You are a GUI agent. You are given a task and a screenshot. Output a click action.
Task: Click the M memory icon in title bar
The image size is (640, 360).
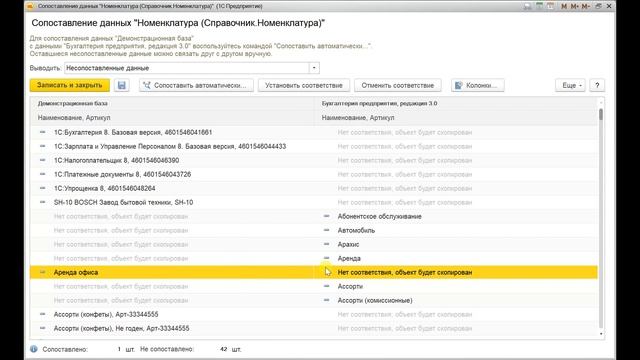[x=564, y=6]
